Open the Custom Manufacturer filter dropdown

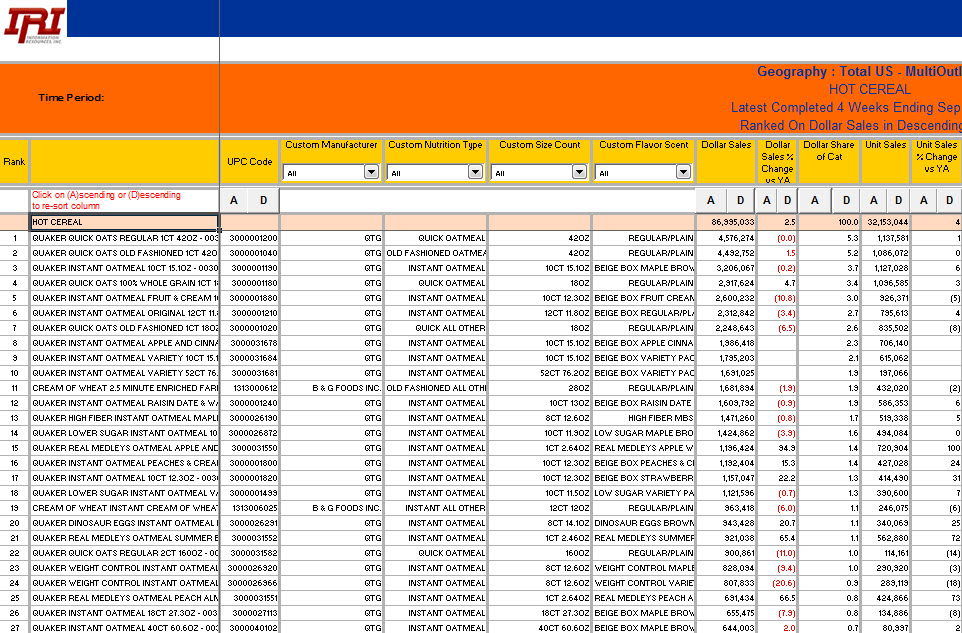(x=371, y=172)
